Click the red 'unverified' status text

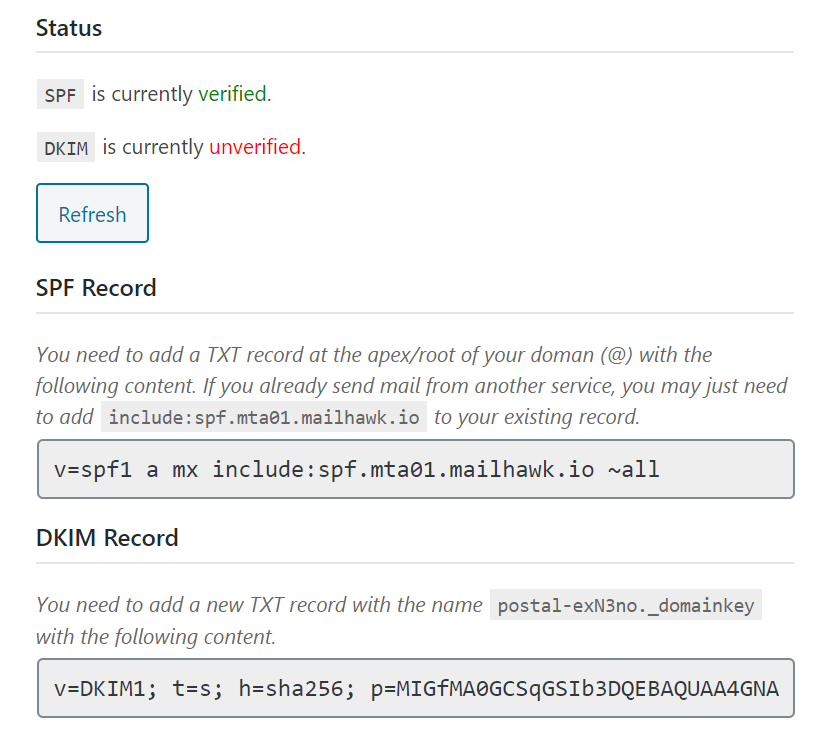point(254,147)
